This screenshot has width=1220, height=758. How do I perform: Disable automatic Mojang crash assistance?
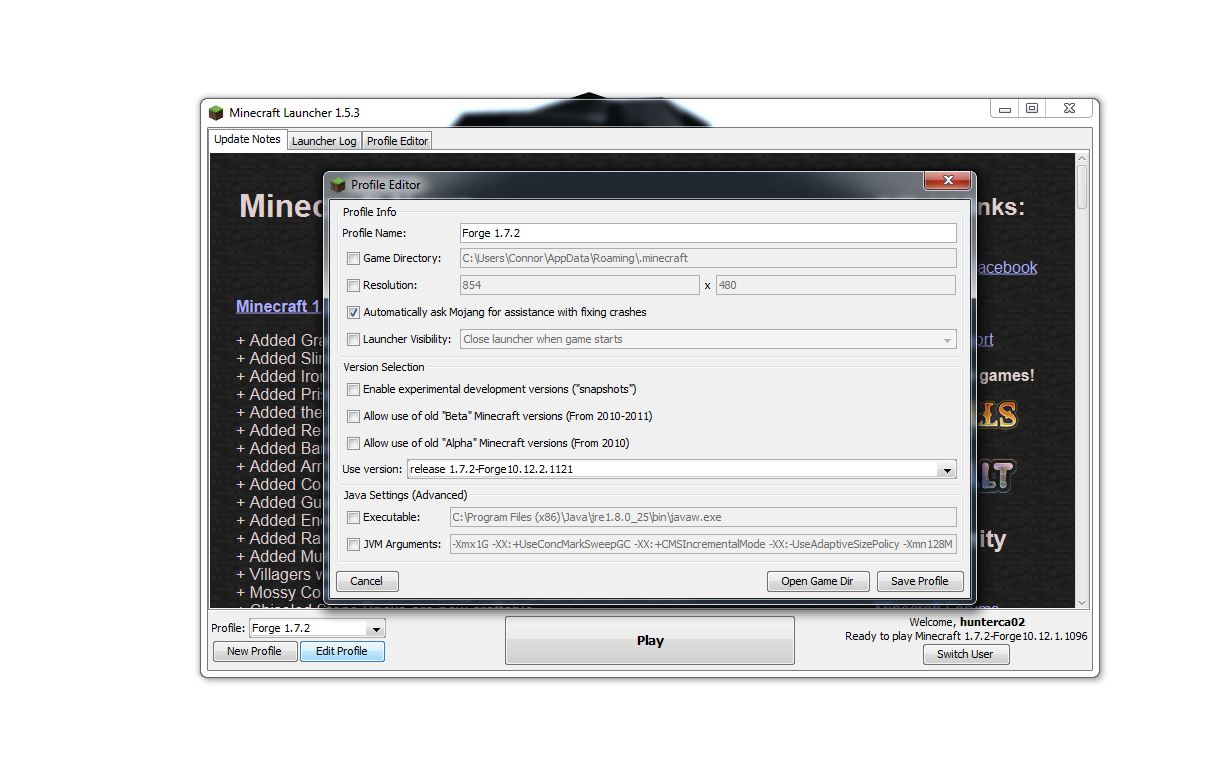[353, 312]
